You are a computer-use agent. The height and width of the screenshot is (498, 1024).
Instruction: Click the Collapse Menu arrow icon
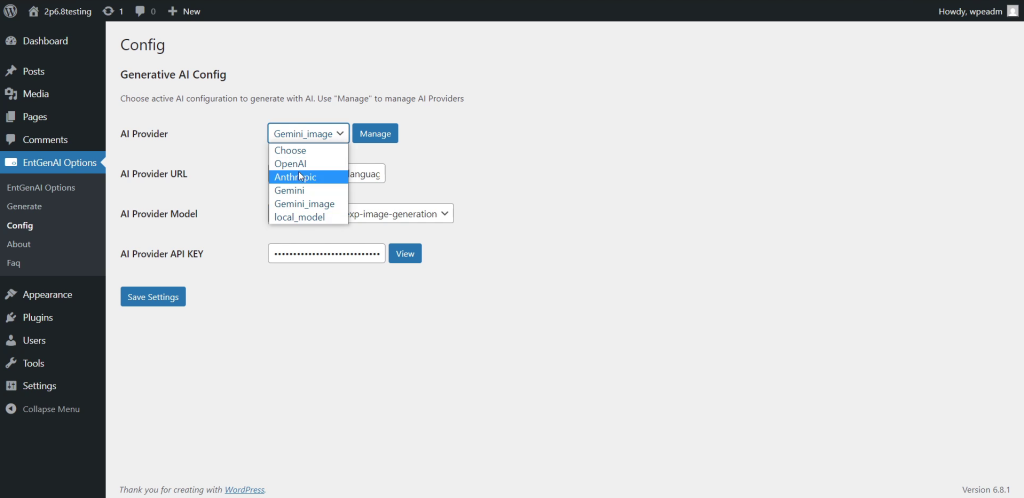(x=11, y=409)
